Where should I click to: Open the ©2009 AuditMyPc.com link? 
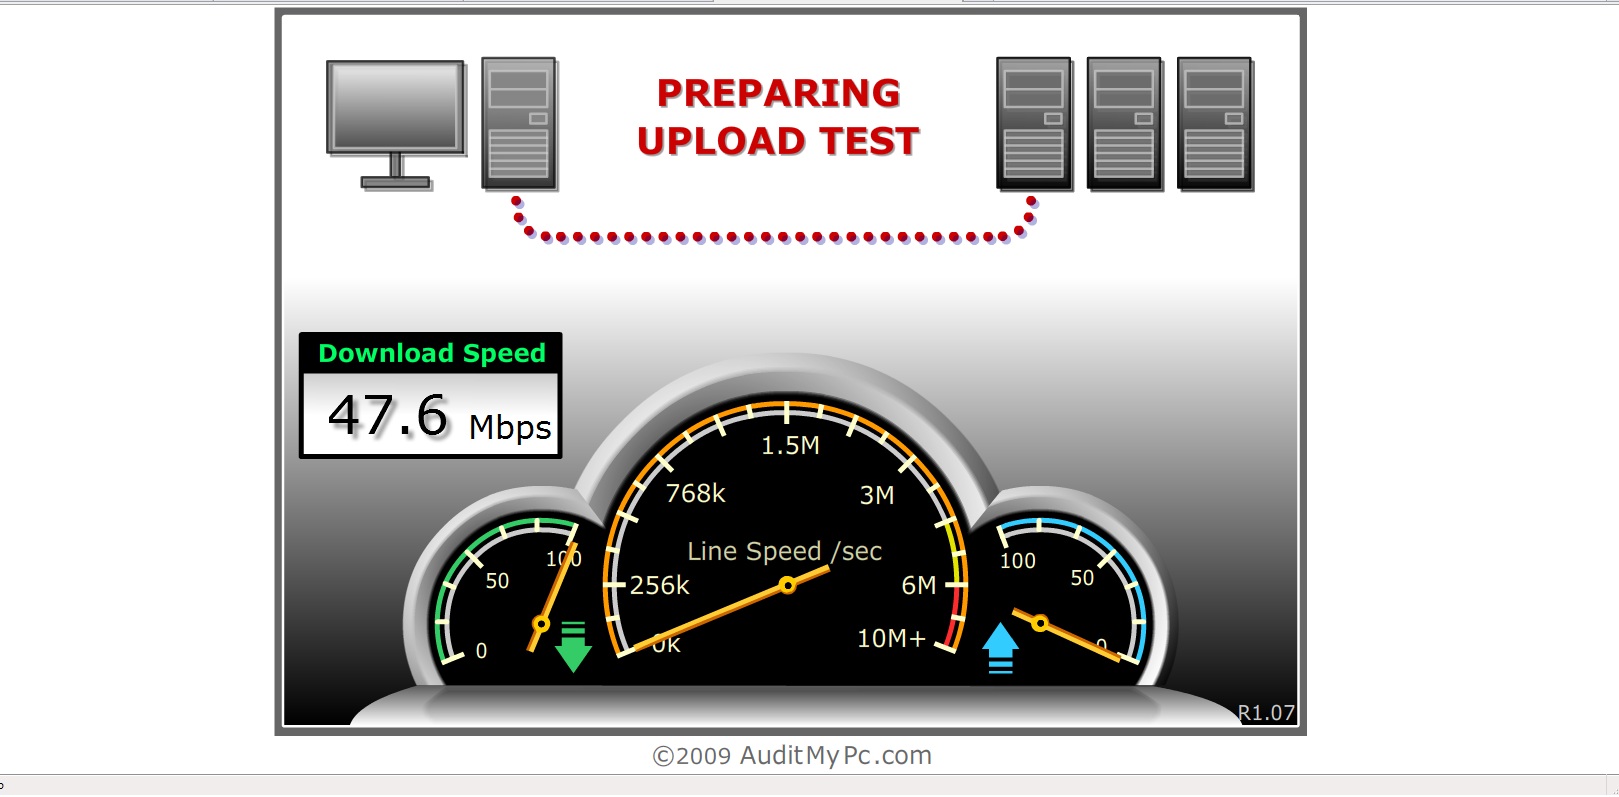791,756
